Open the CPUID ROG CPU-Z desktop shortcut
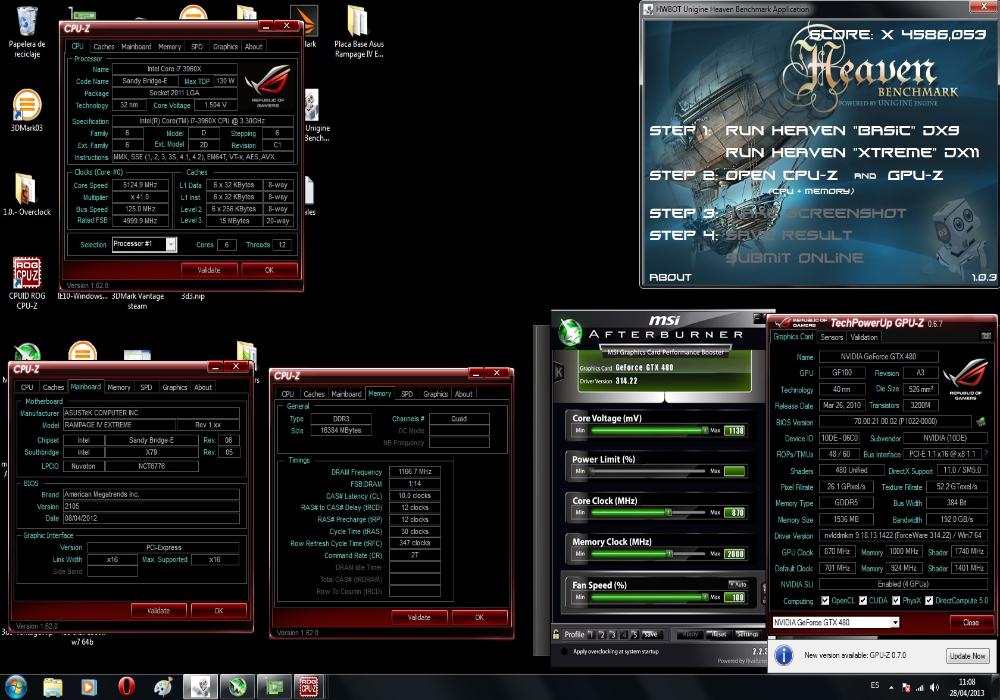The image size is (1000, 700). 27,282
